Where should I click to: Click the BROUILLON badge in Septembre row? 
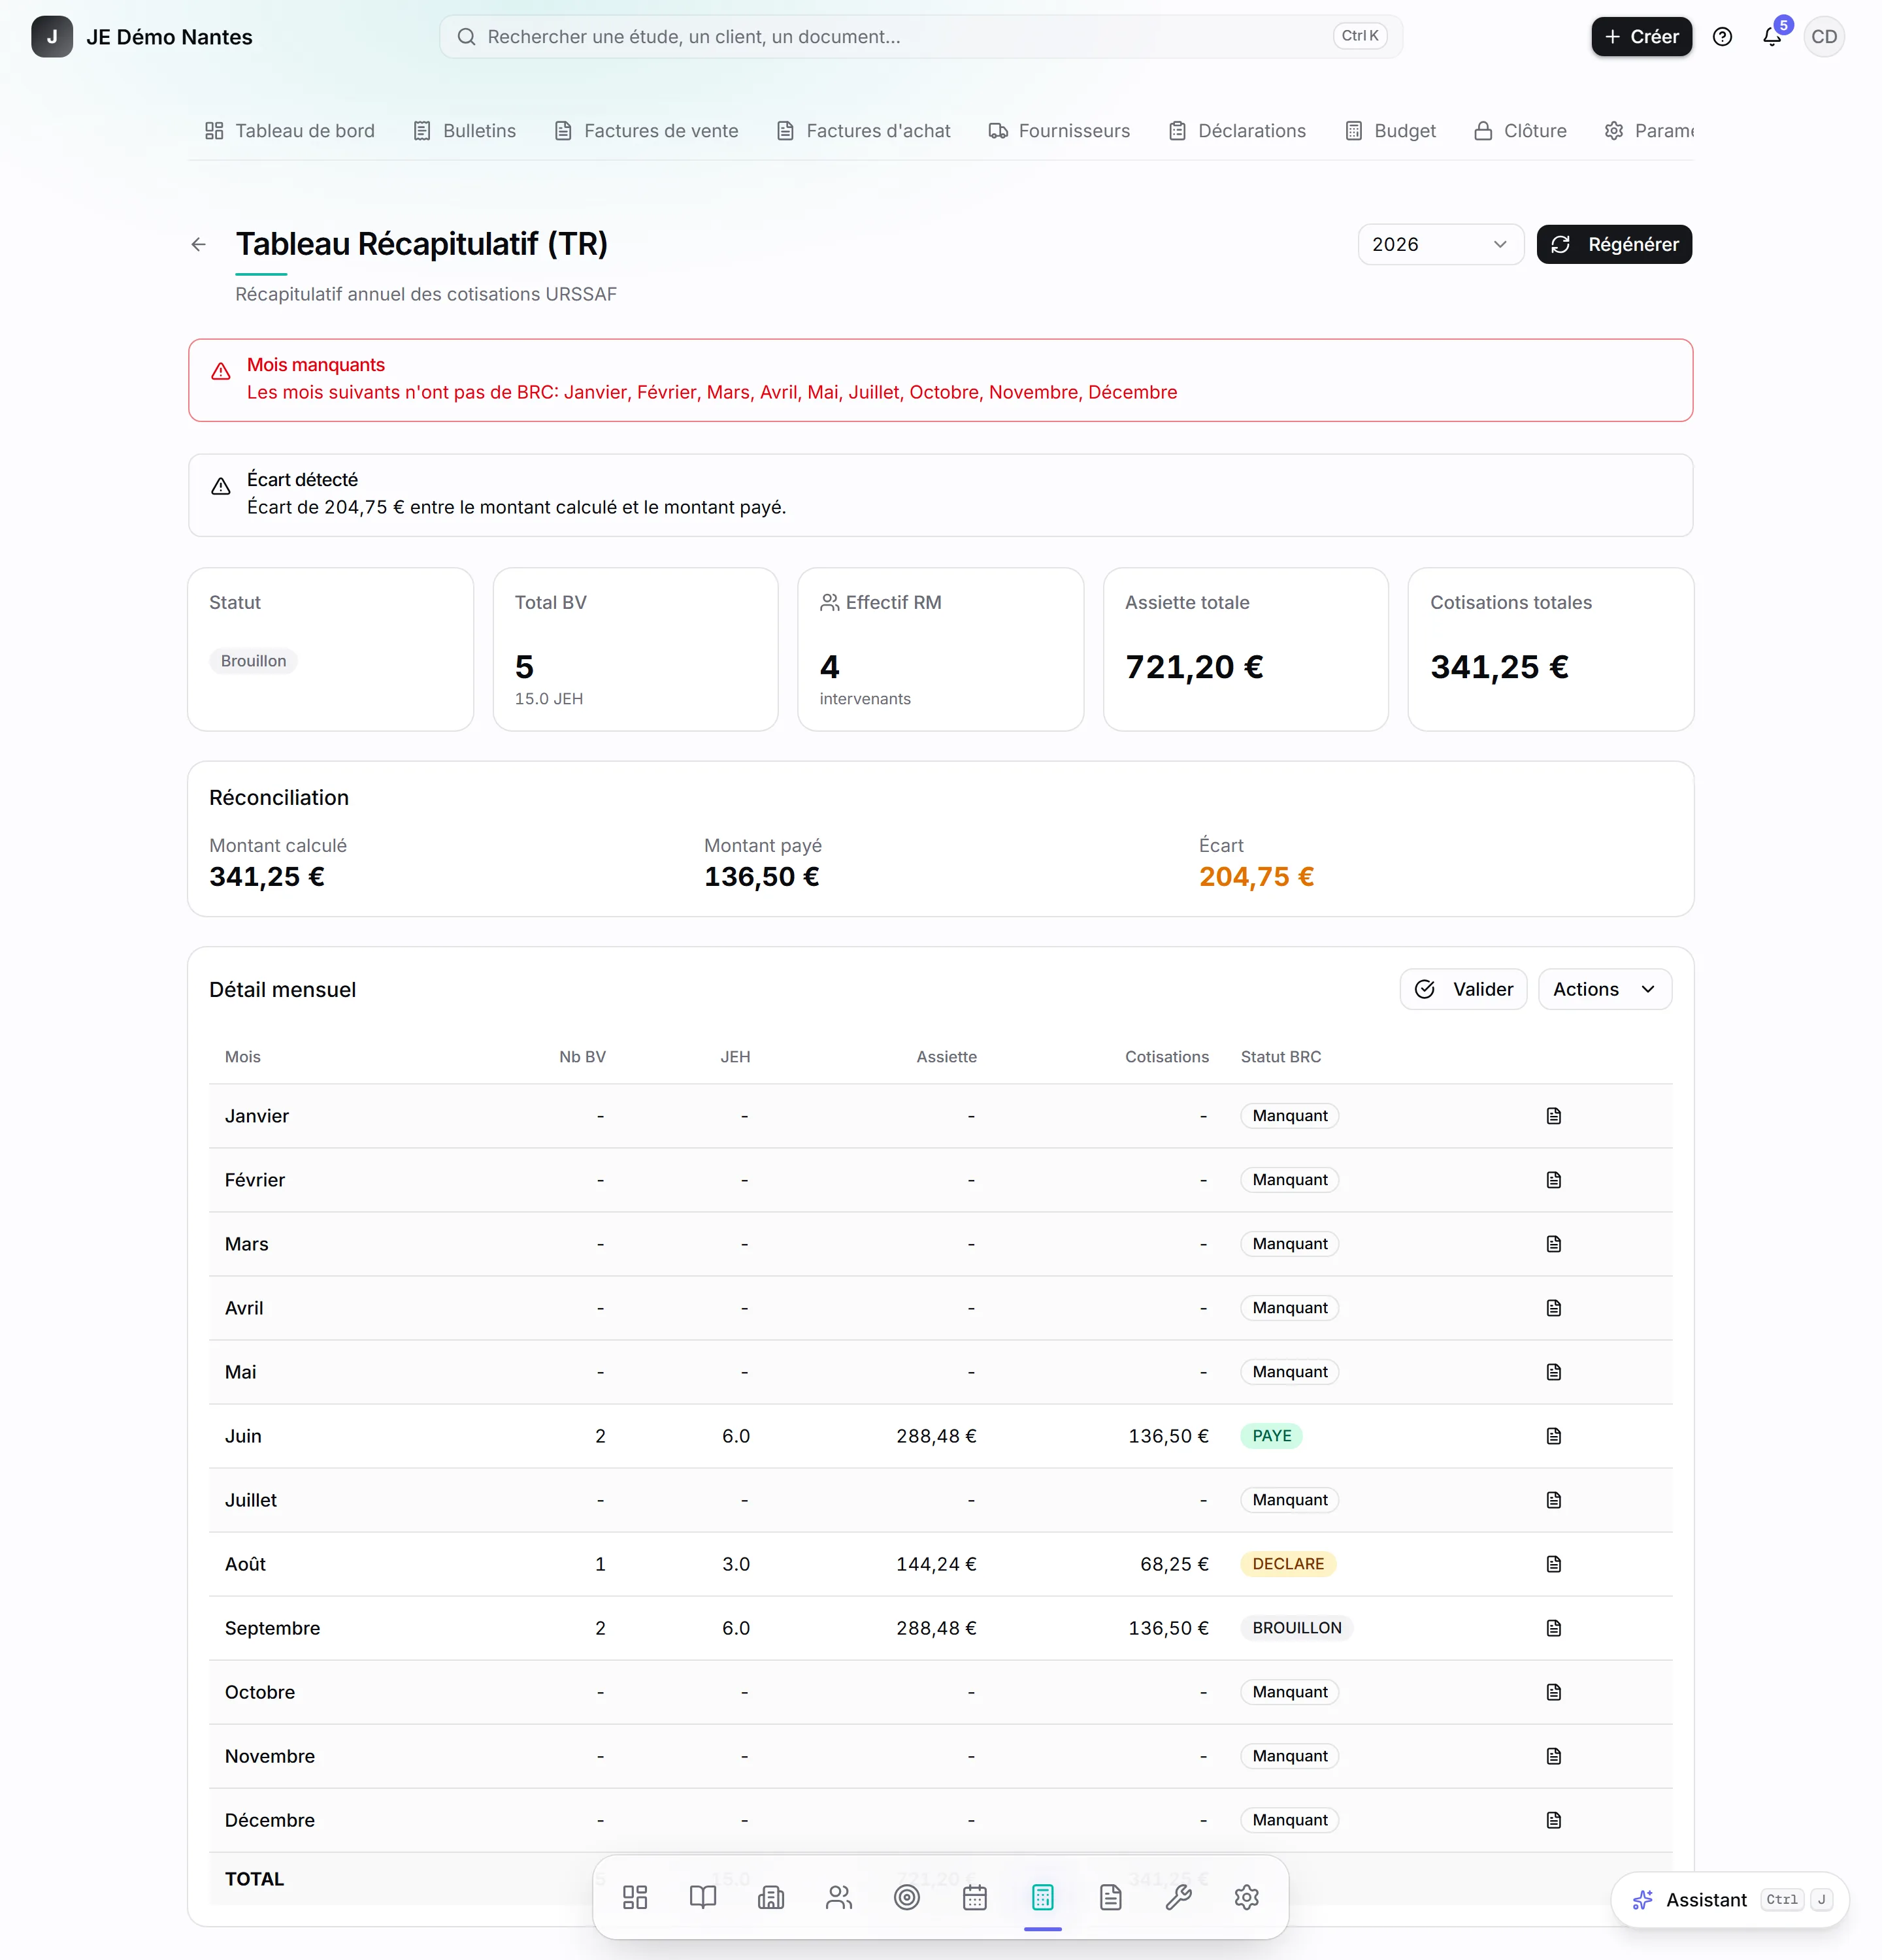click(1297, 1628)
